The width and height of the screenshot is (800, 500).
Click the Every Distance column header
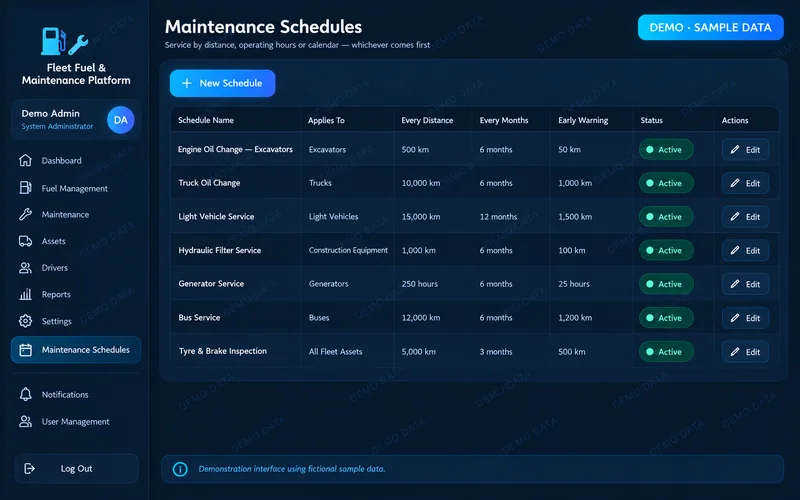point(427,120)
